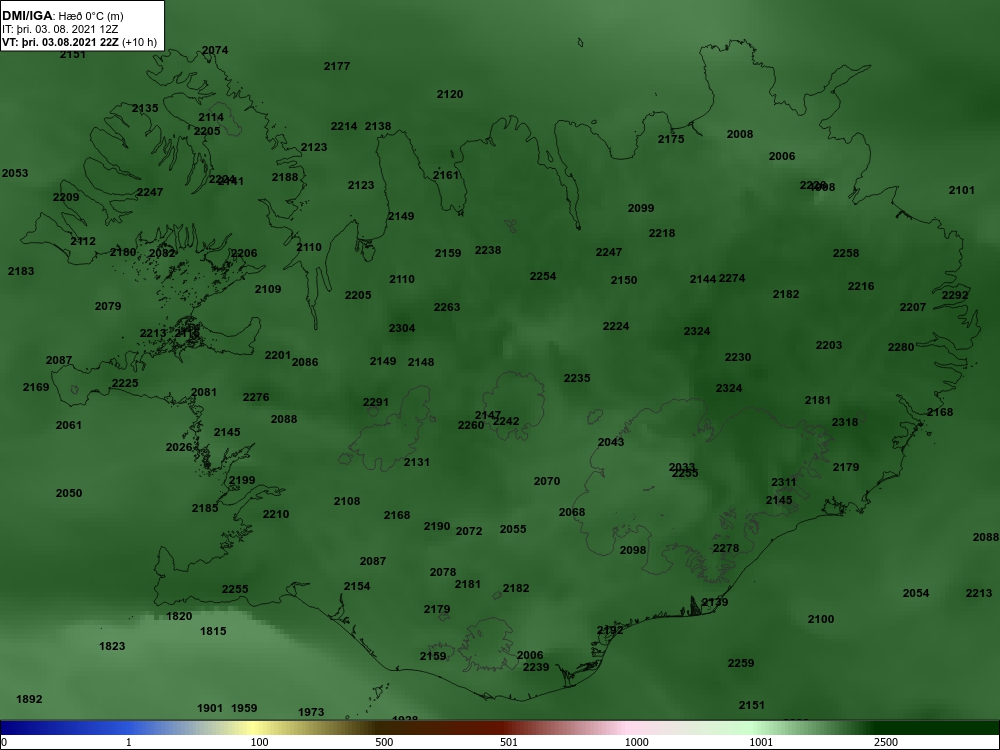Click the map value 2054

click(x=916, y=594)
